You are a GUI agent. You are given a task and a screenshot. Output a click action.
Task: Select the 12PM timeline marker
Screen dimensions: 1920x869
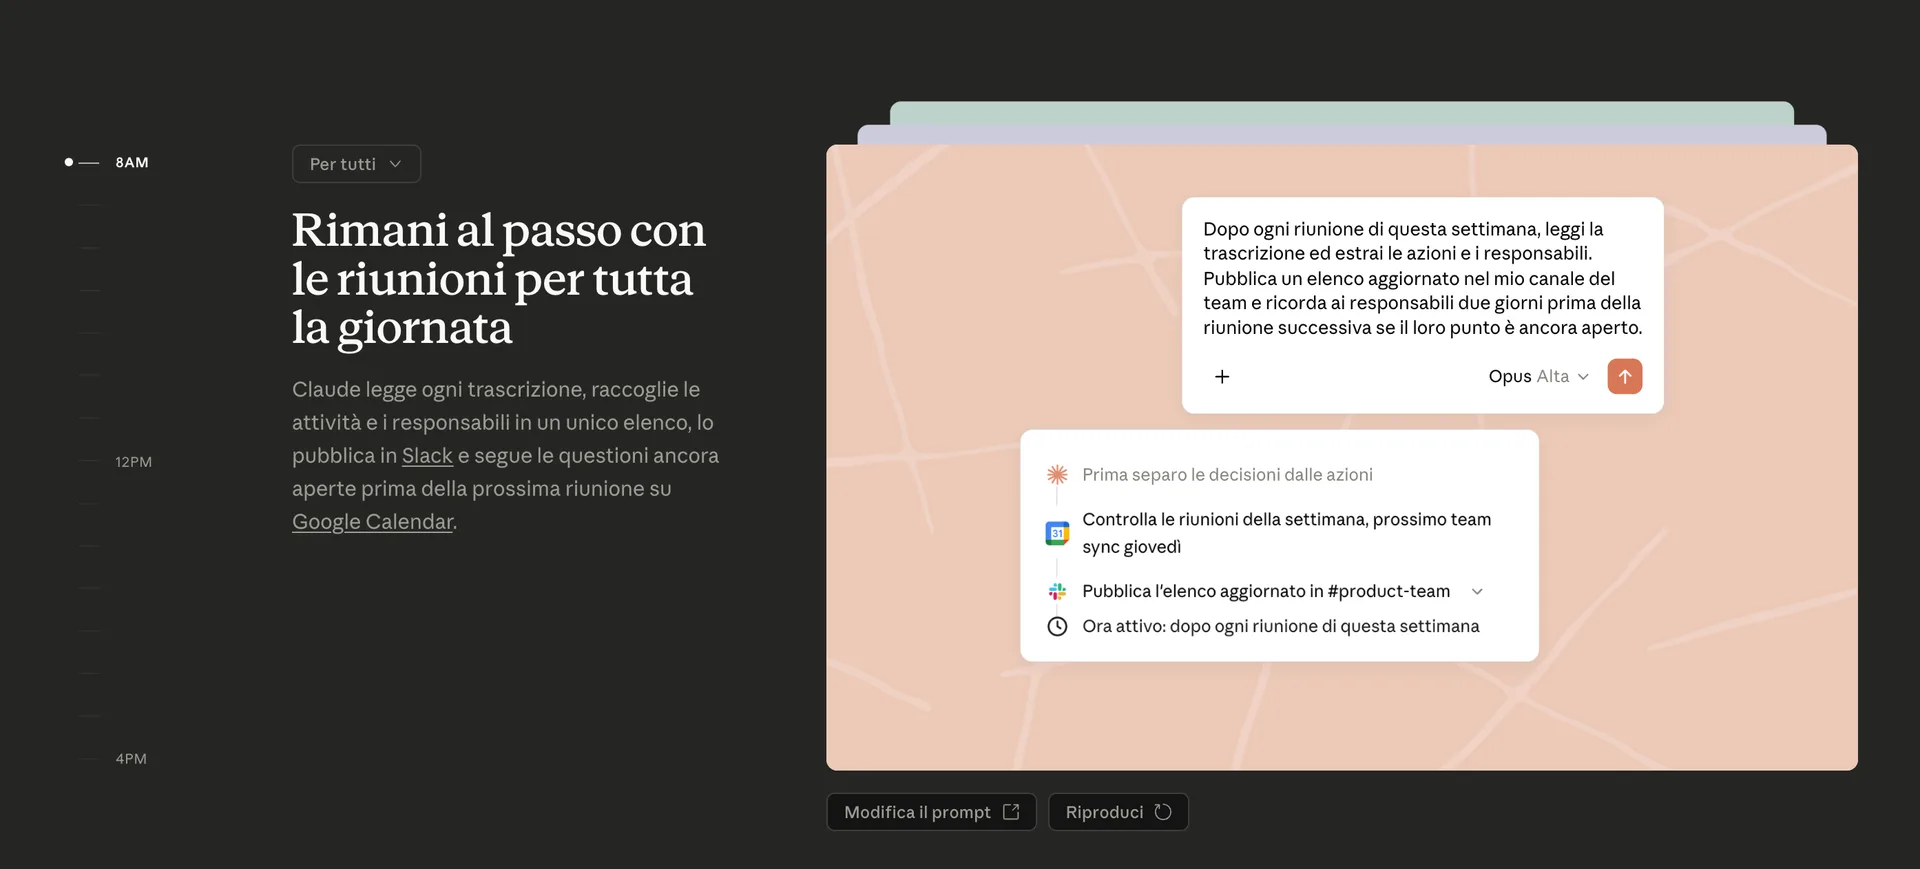point(118,462)
